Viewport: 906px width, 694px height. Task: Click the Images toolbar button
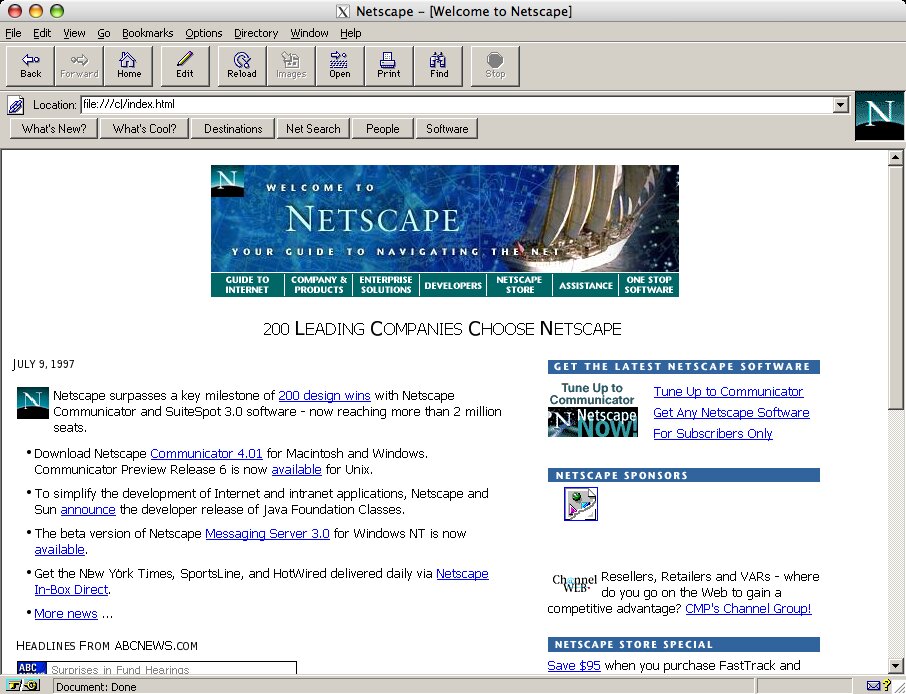pyautogui.click(x=291, y=66)
